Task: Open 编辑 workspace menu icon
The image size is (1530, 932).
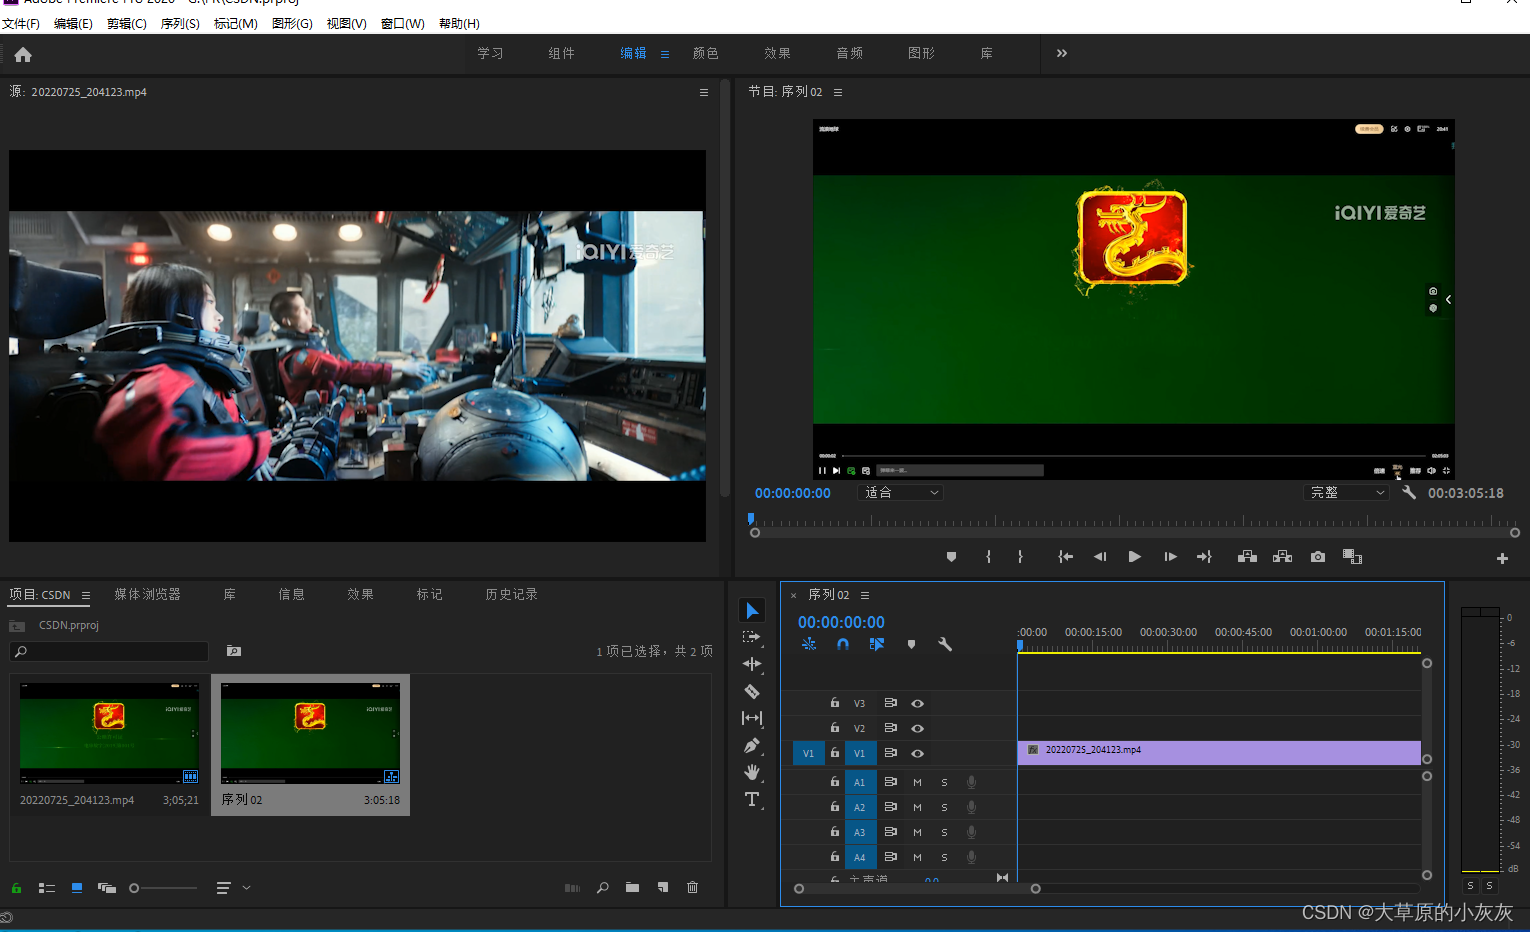Action: 665,54
